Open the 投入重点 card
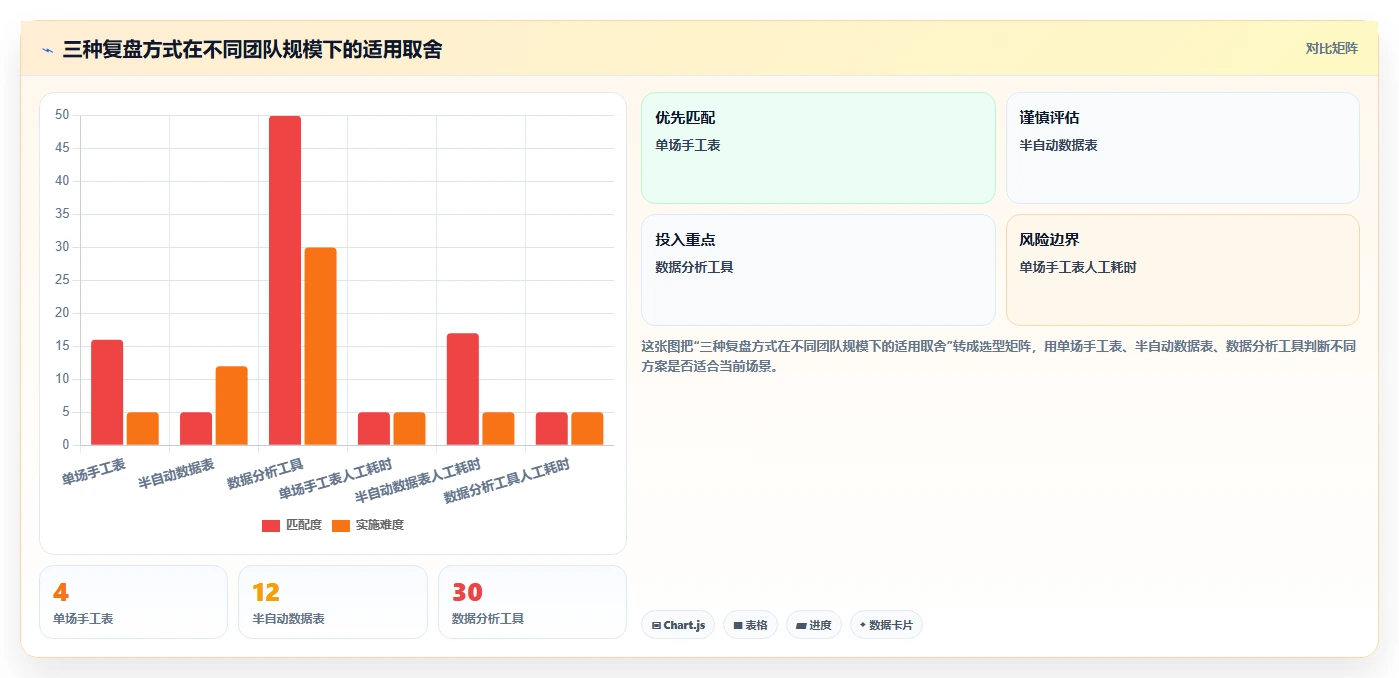1399x678 pixels. pyautogui.click(x=818, y=270)
